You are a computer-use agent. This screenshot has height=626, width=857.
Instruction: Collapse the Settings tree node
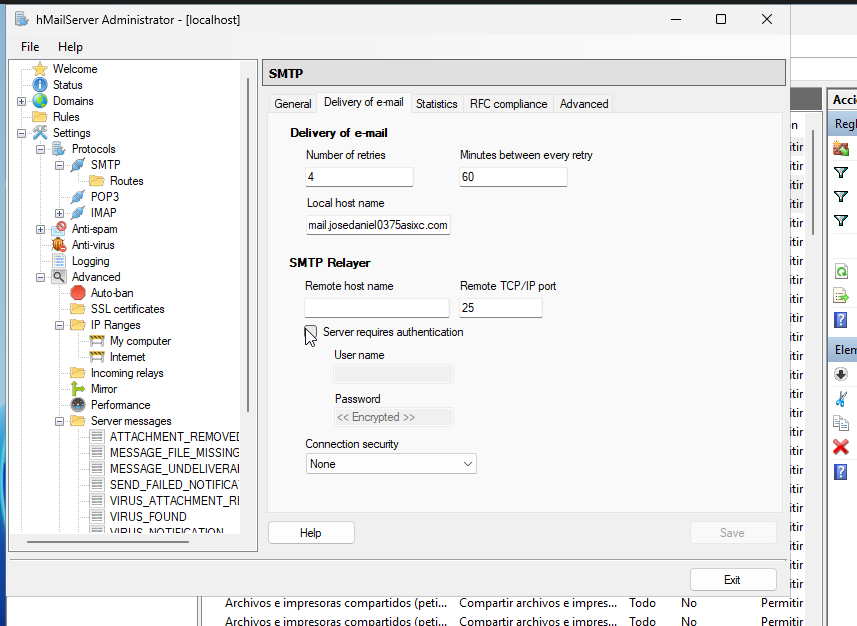pyautogui.click(x=21, y=133)
